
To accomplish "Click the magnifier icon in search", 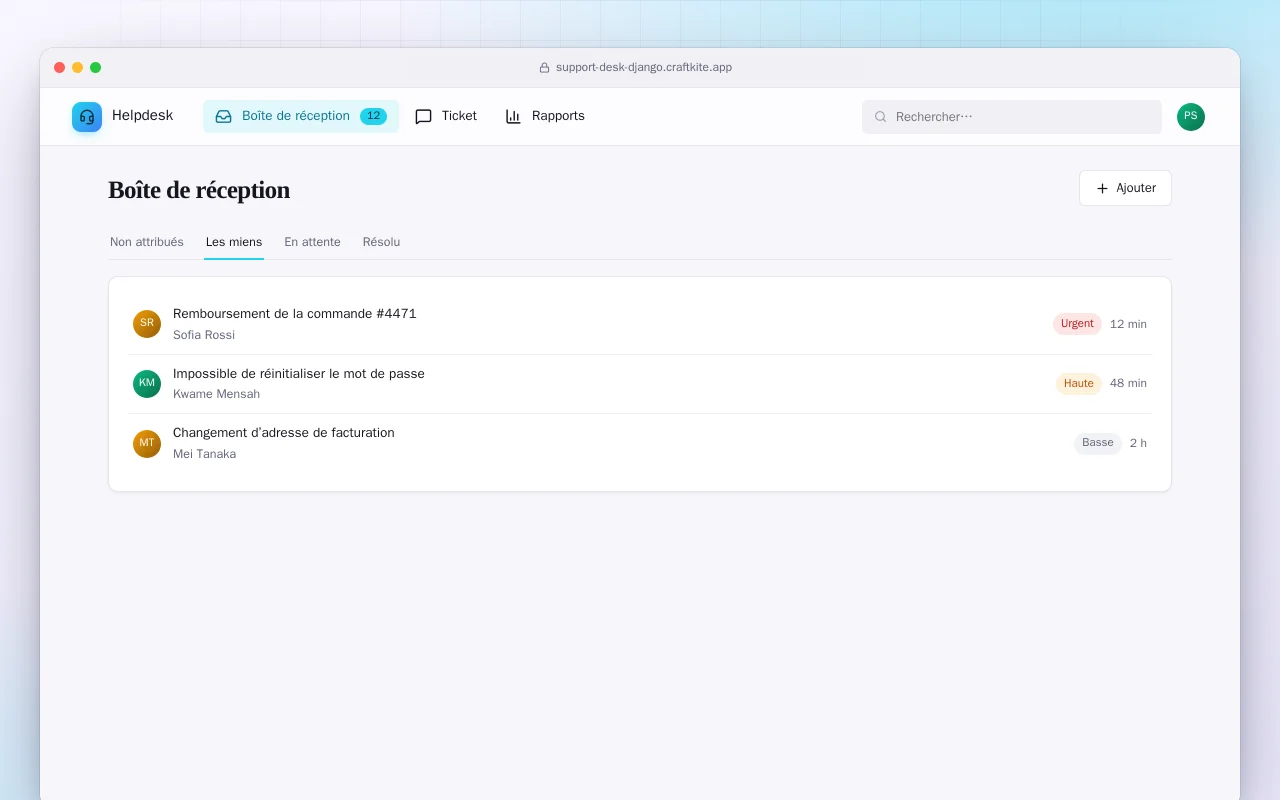I will tap(881, 117).
